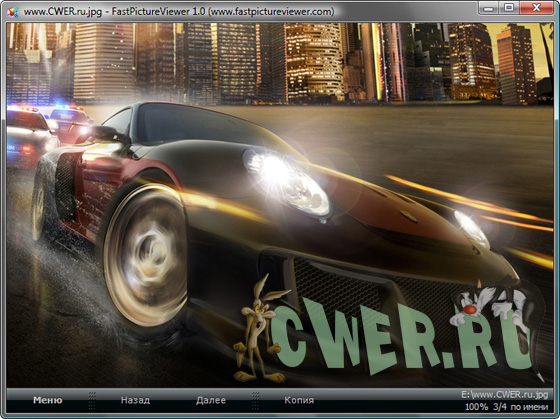Click the FastPictureViewer app icon in title bar

[12, 11]
